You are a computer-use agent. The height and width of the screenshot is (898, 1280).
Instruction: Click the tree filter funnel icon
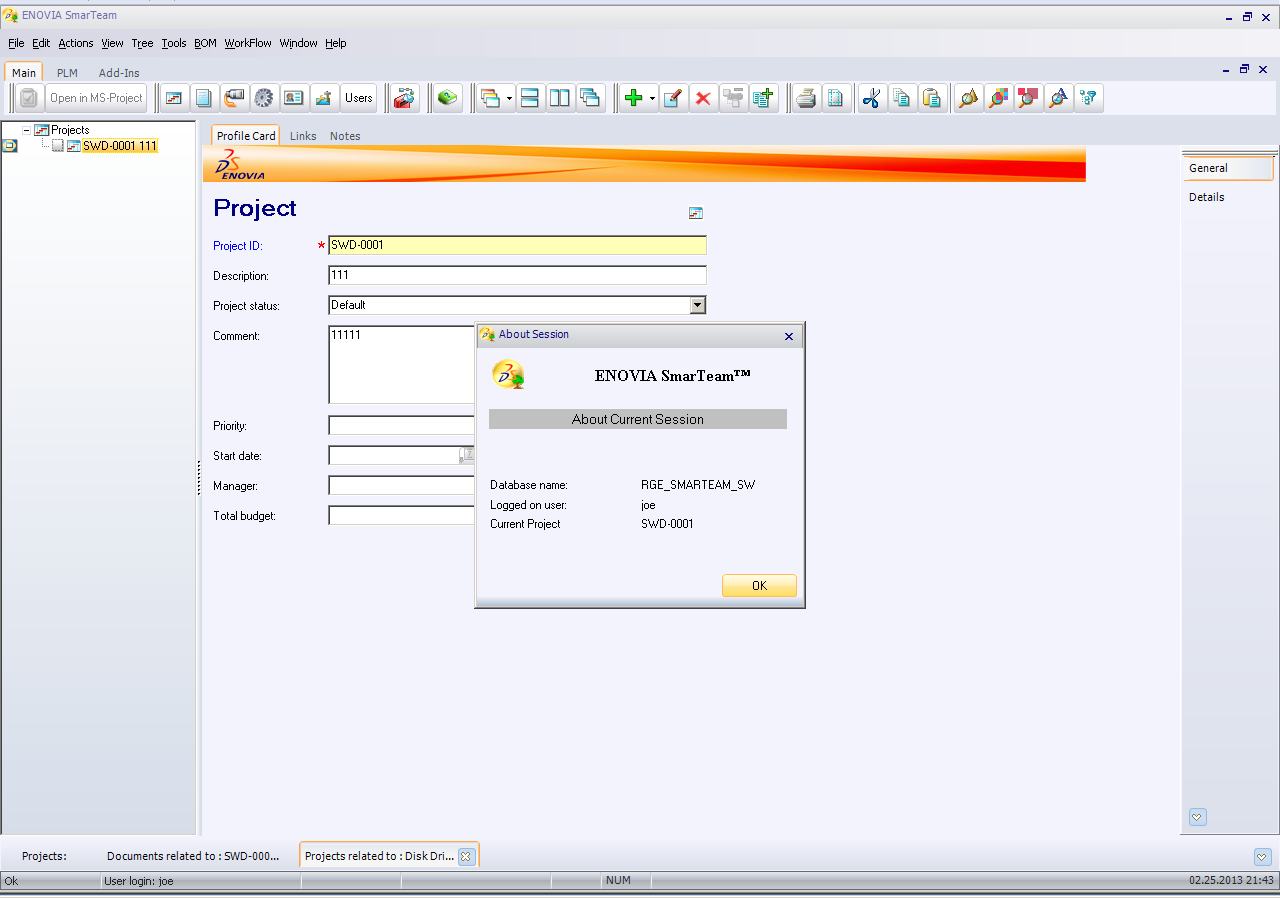(x=1088, y=98)
